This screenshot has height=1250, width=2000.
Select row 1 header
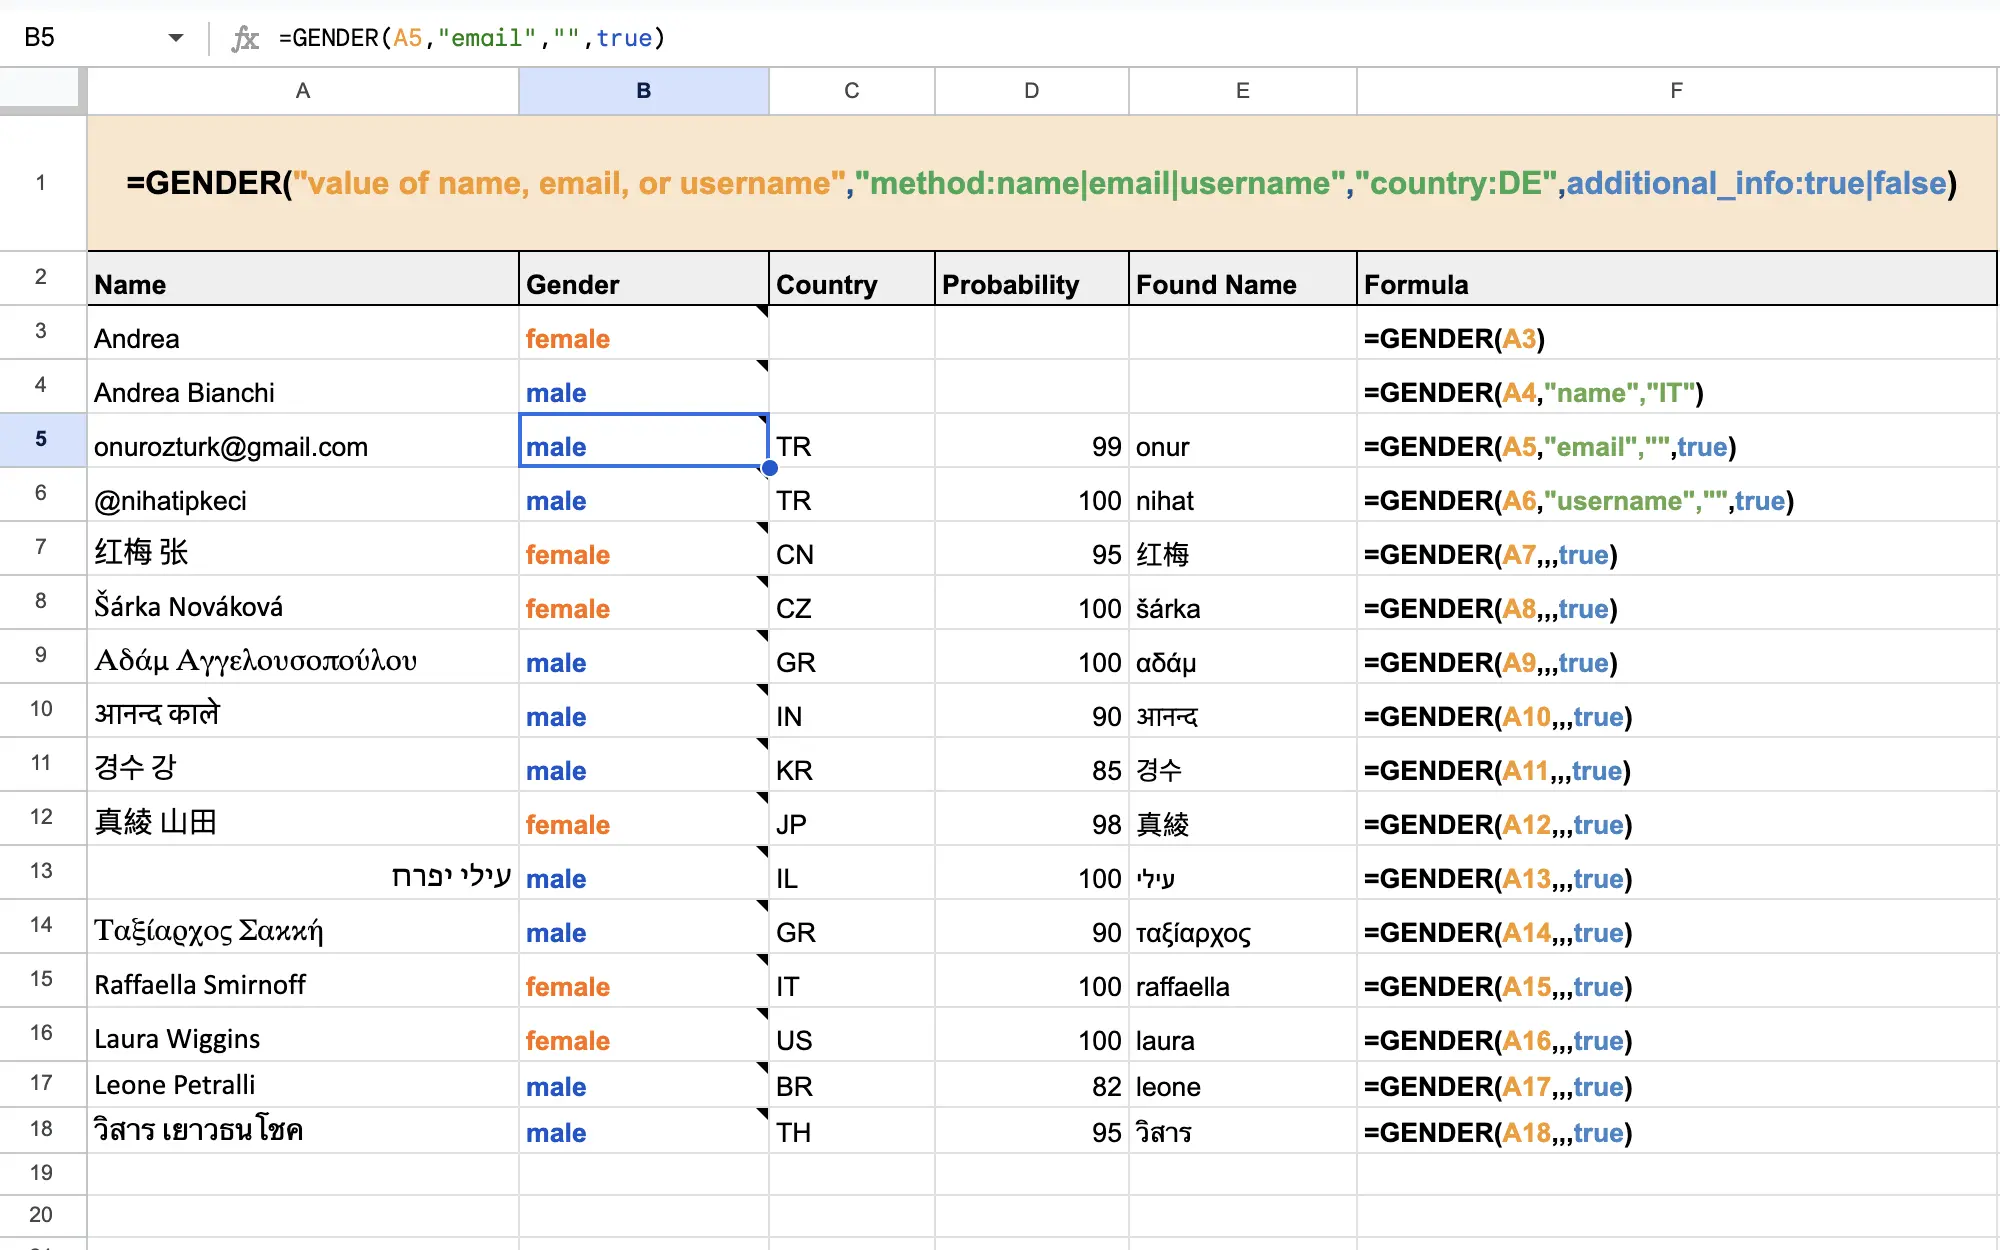[42, 183]
